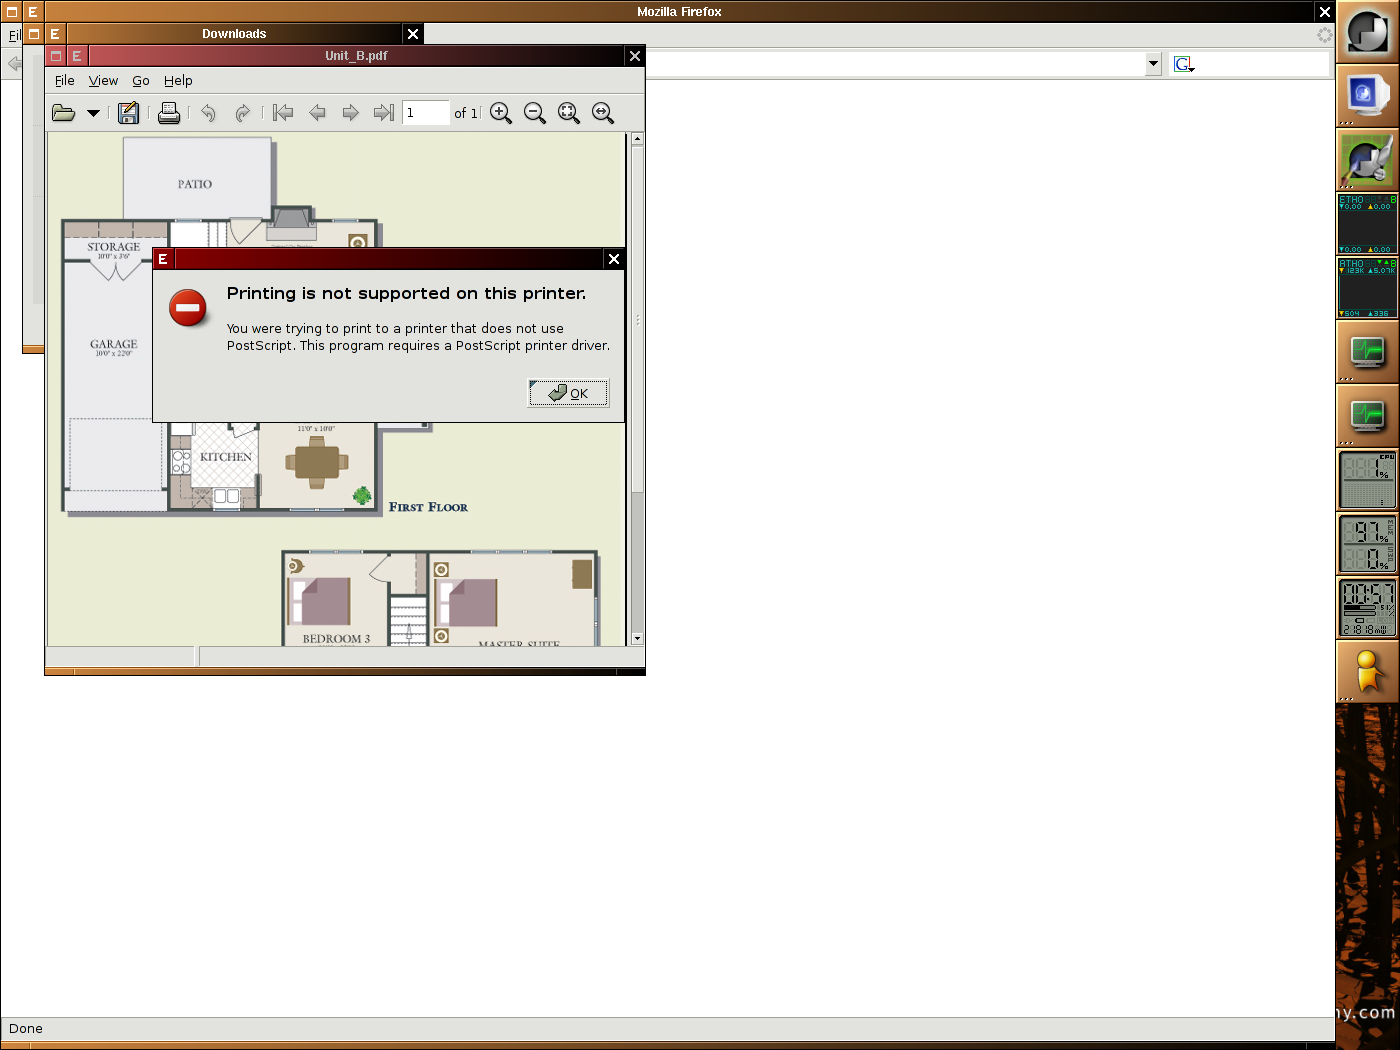Click the Done status bar text
The width and height of the screenshot is (1400, 1050).
click(x=26, y=1028)
